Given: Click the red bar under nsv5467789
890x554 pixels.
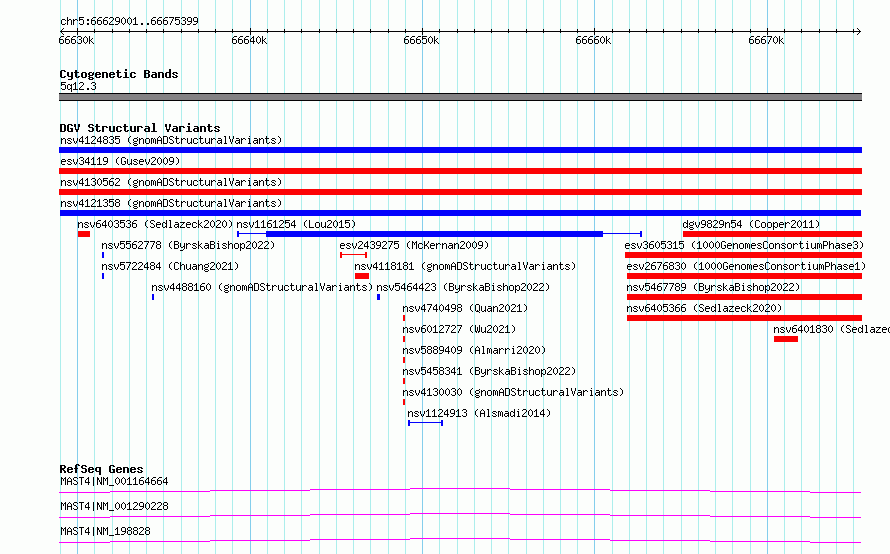Looking at the screenshot, I should (744, 297).
